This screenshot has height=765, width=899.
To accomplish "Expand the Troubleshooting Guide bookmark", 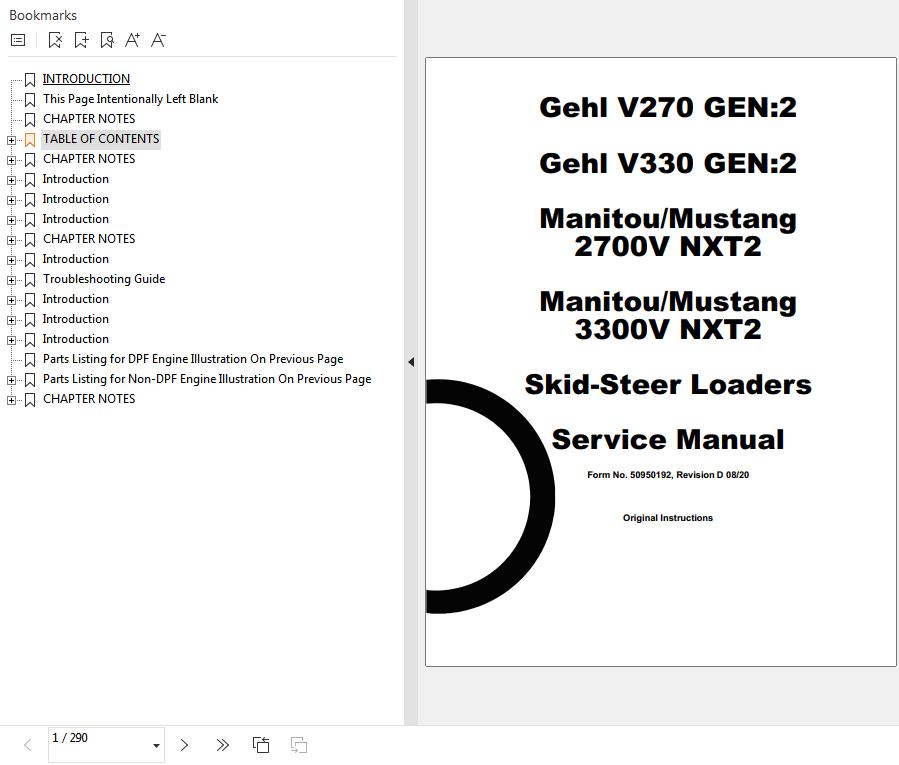I will point(11,280).
